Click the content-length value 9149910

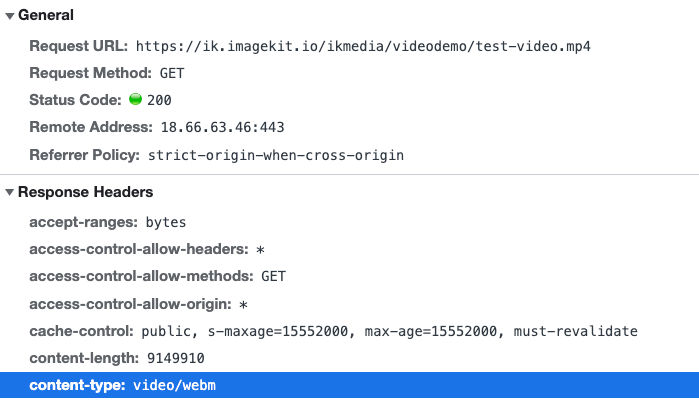pos(176,358)
